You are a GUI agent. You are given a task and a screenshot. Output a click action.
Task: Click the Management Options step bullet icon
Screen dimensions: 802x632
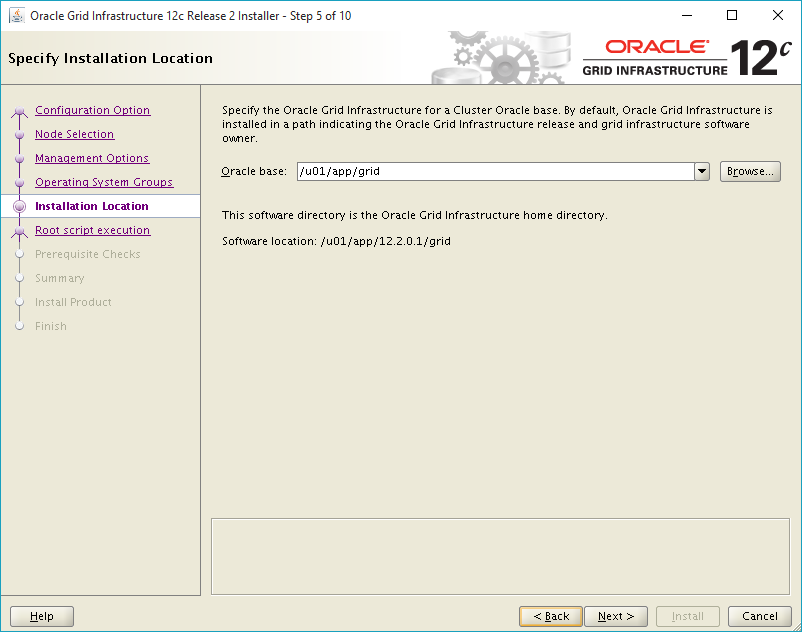point(19,159)
